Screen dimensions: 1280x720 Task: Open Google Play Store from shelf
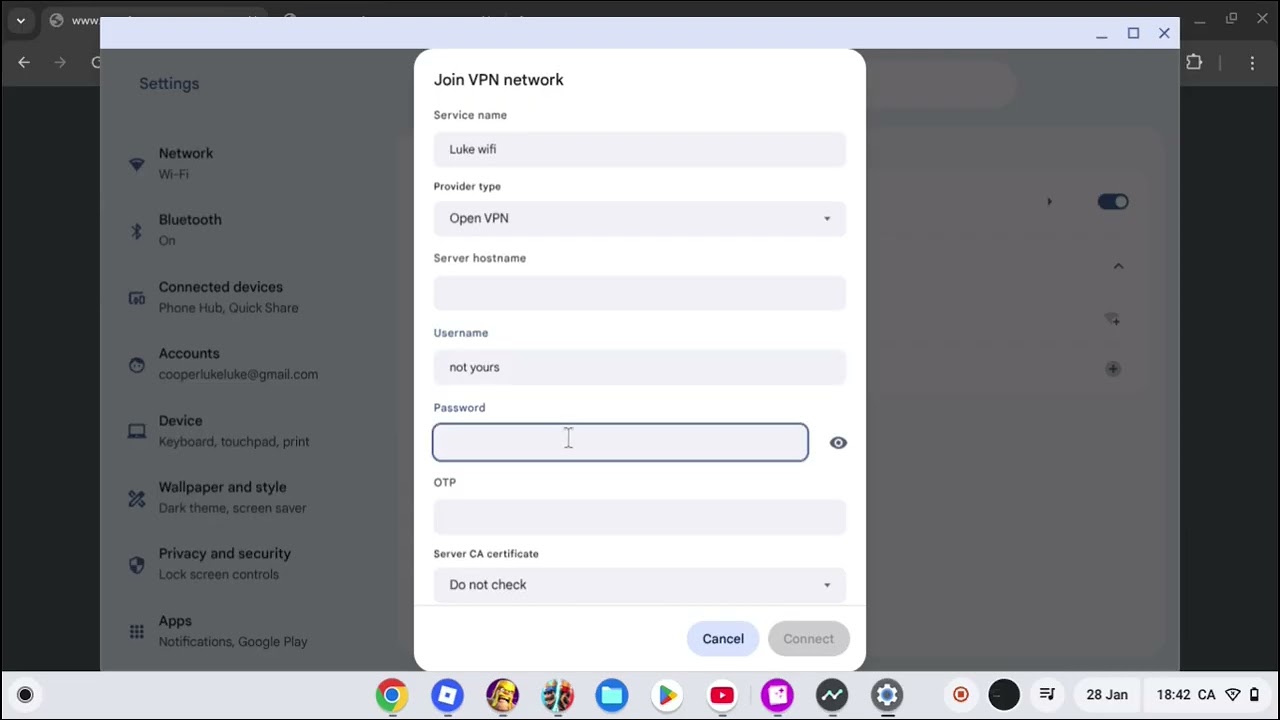click(667, 695)
